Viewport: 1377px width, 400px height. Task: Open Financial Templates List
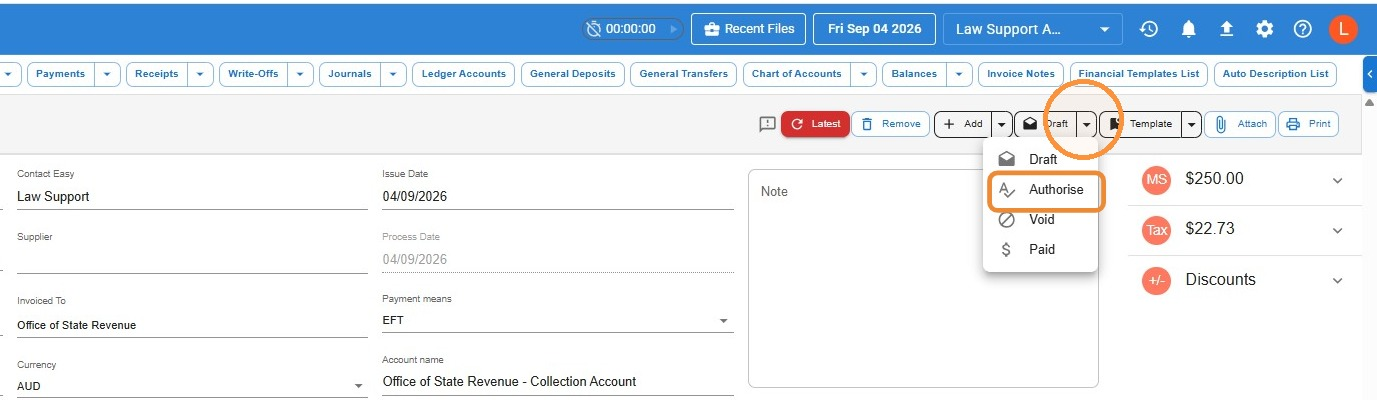(1138, 74)
